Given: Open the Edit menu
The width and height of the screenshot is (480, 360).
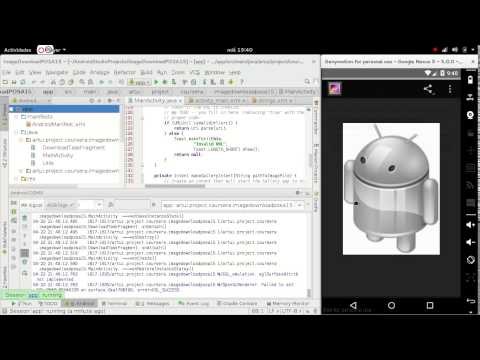Looking at the screenshot, I should [20, 72].
